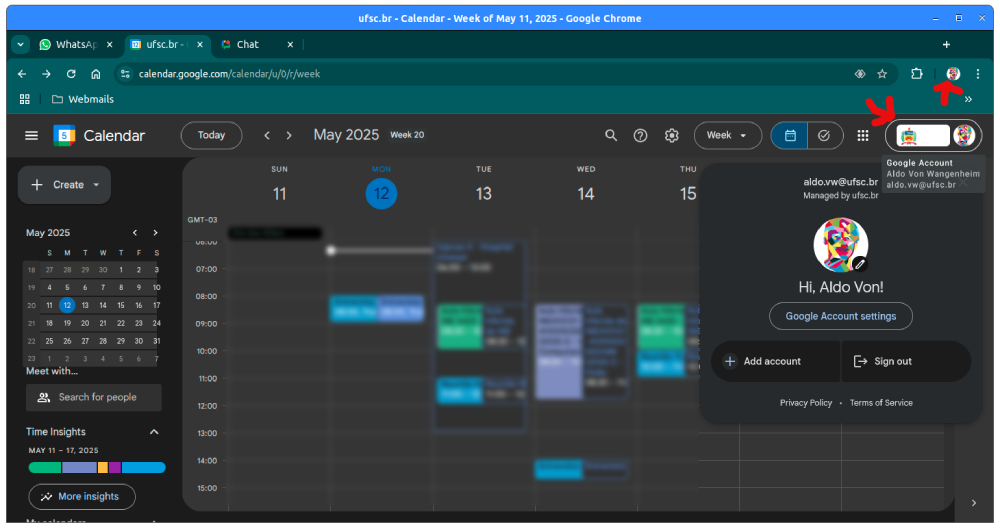Switch to Calendar view toggle
1000x529 pixels.
790,136
